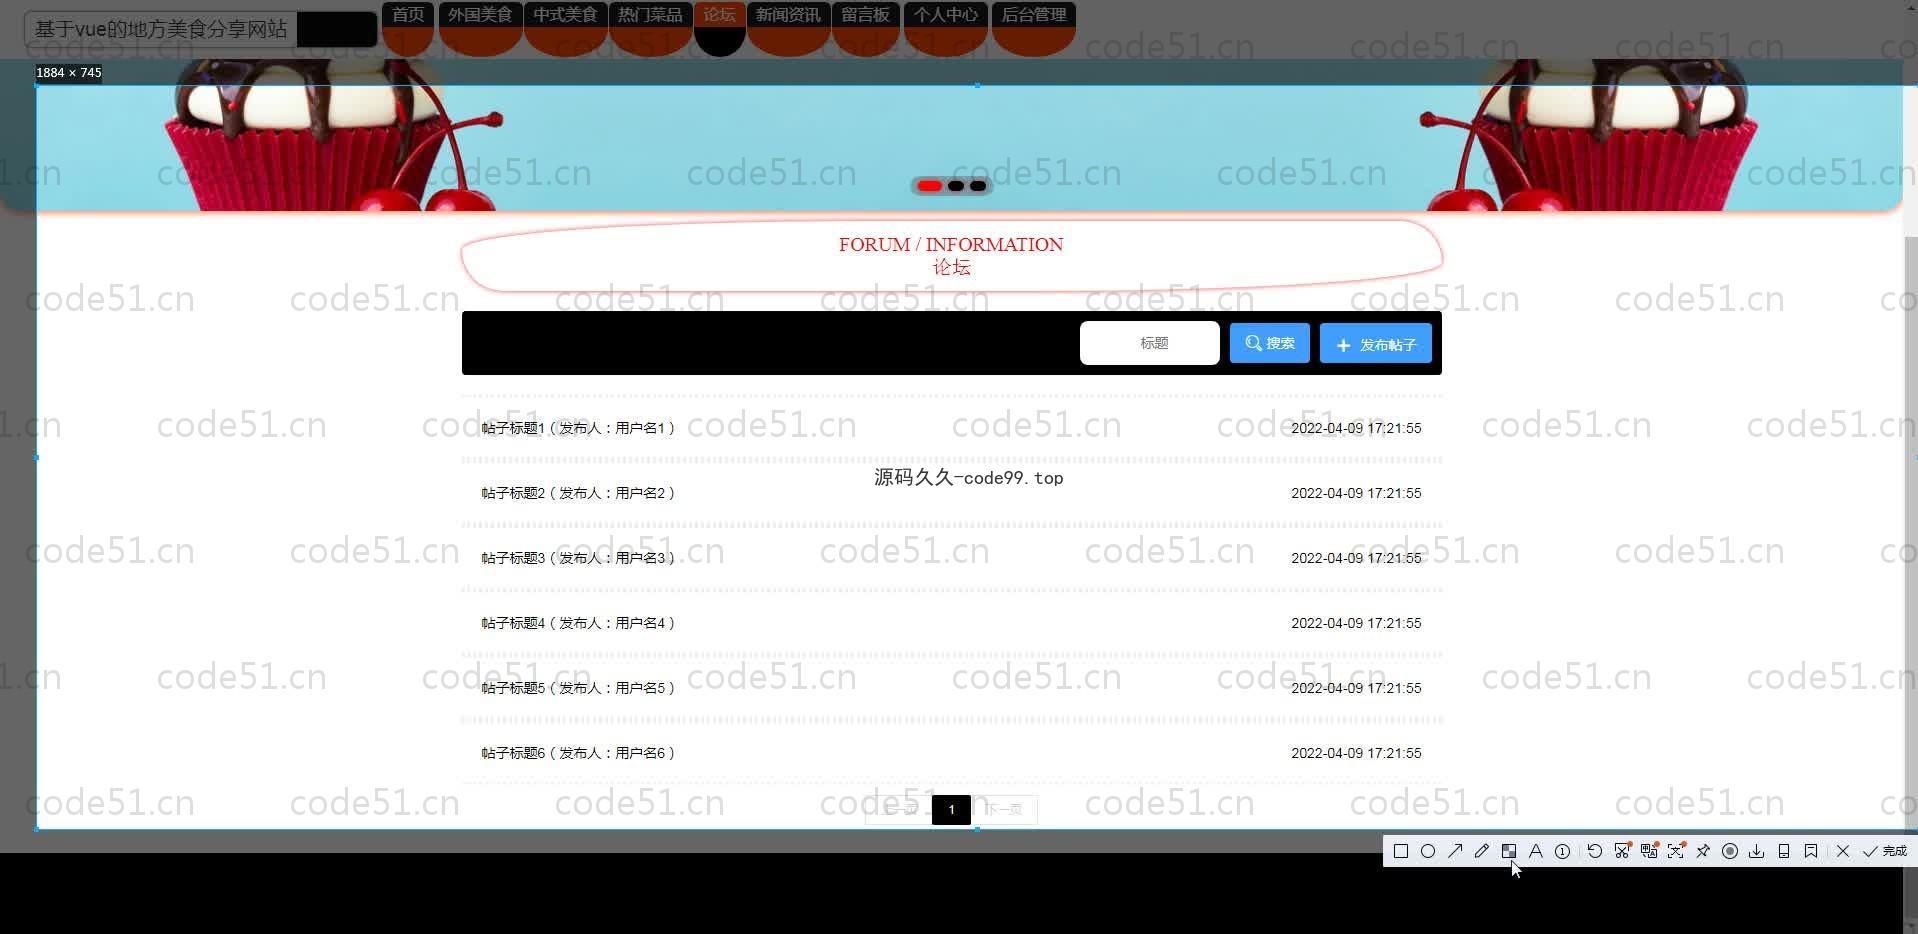The height and width of the screenshot is (934, 1918).
Task: Click the 搜索 search button
Action: point(1270,343)
